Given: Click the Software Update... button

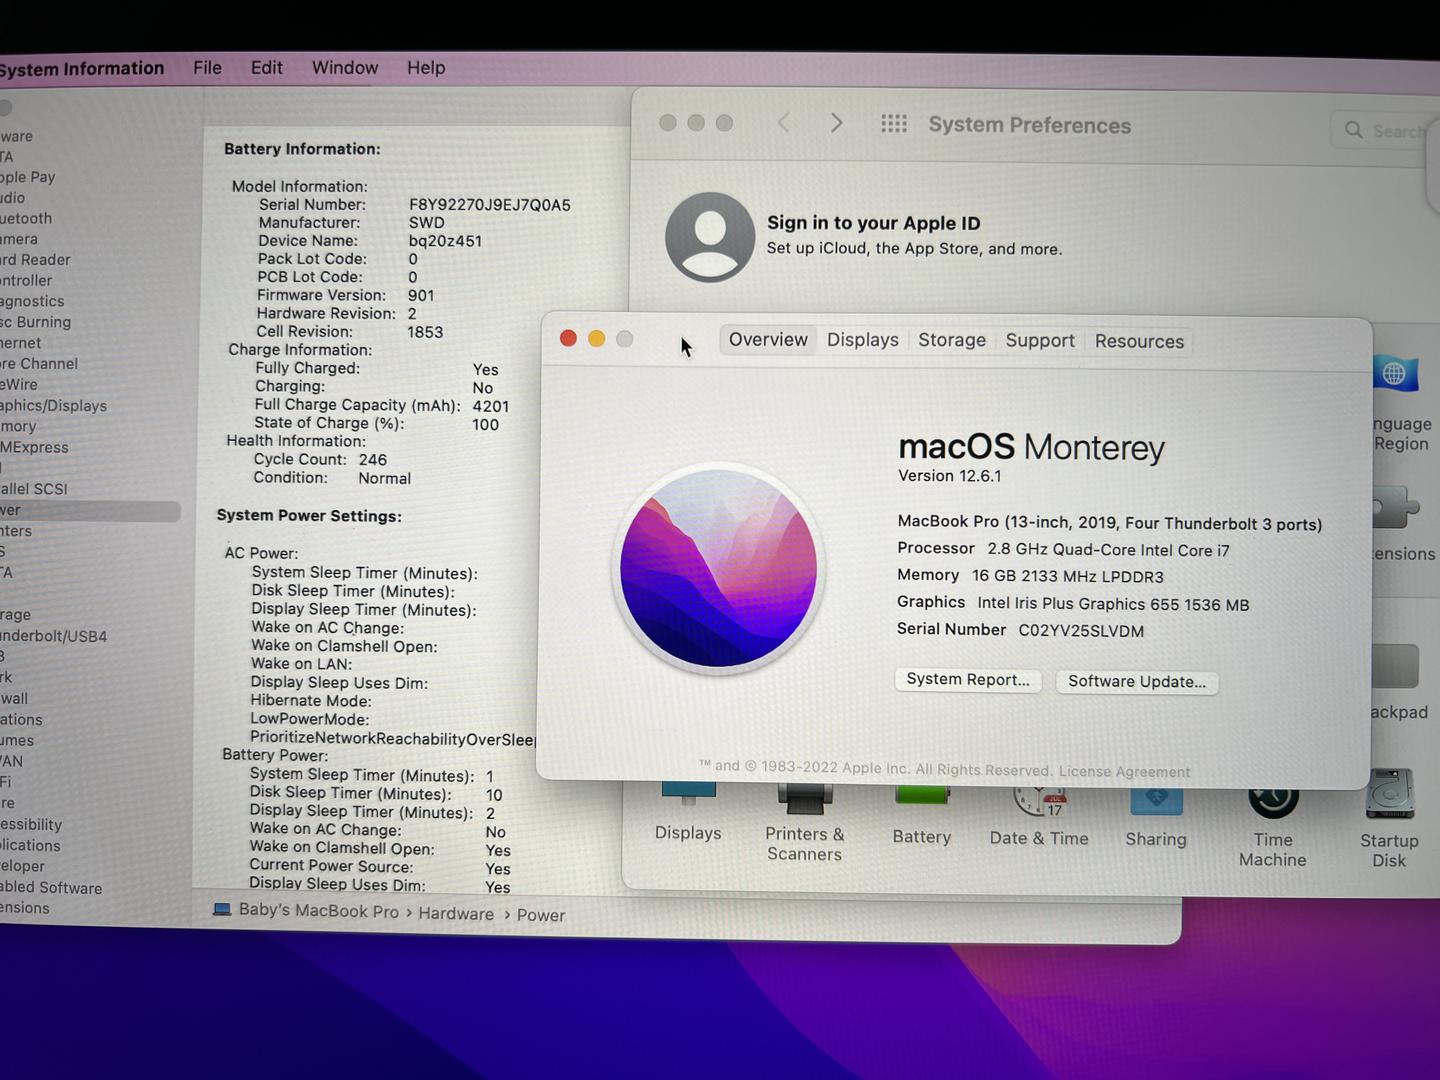Looking at the screenshot, I should (1137, 682).
